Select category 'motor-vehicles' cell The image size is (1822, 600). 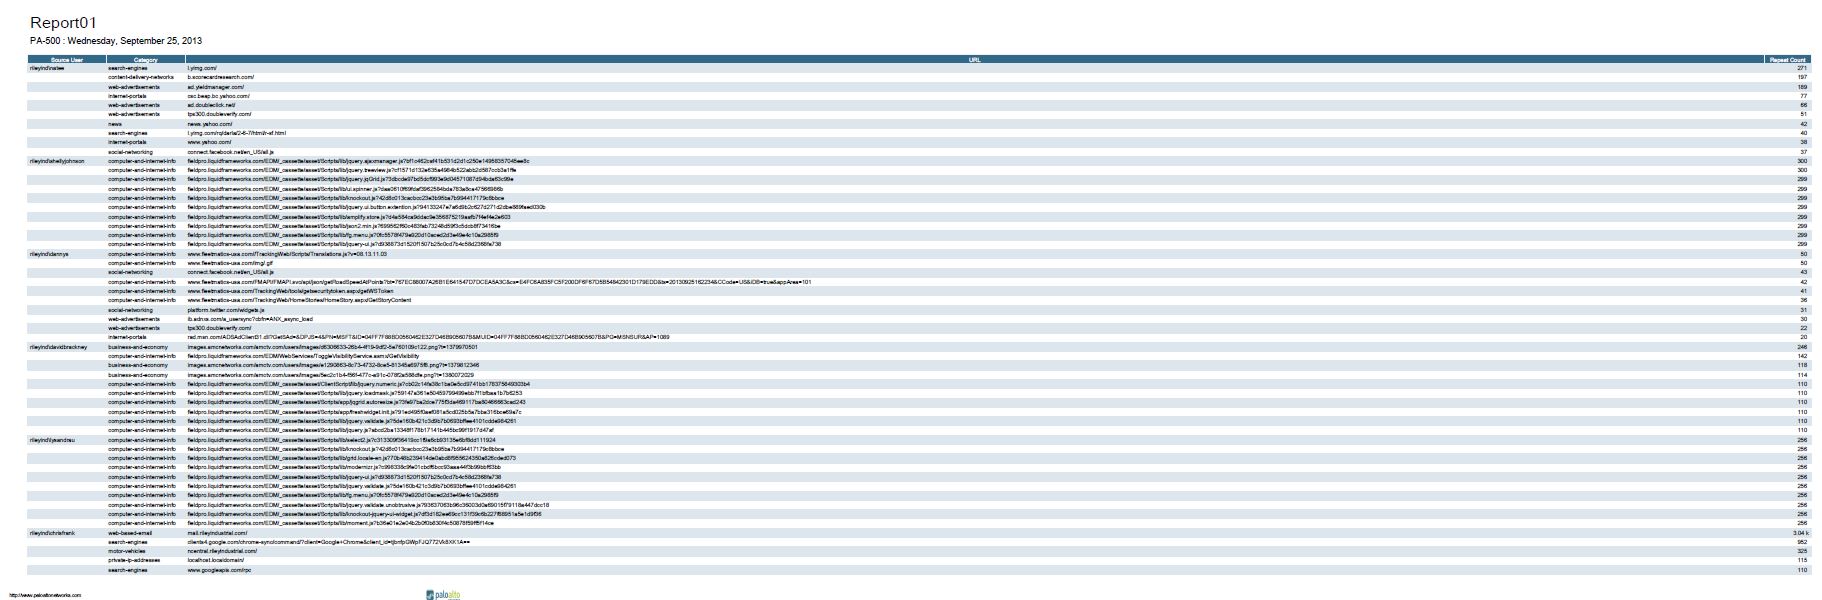127,551
